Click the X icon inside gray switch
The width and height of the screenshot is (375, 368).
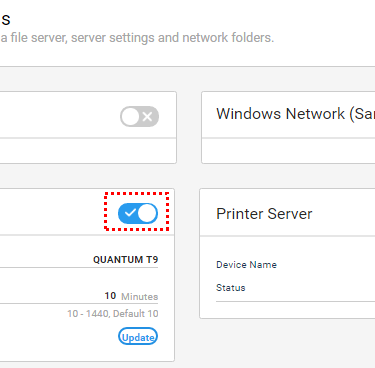[x=147, y=116]
